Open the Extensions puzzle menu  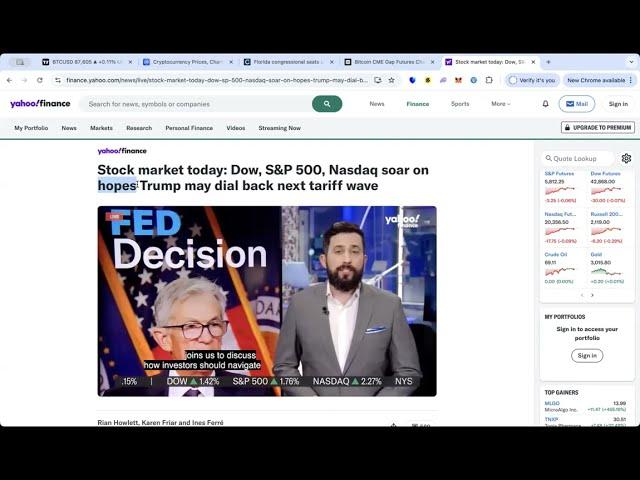point(489,80)
